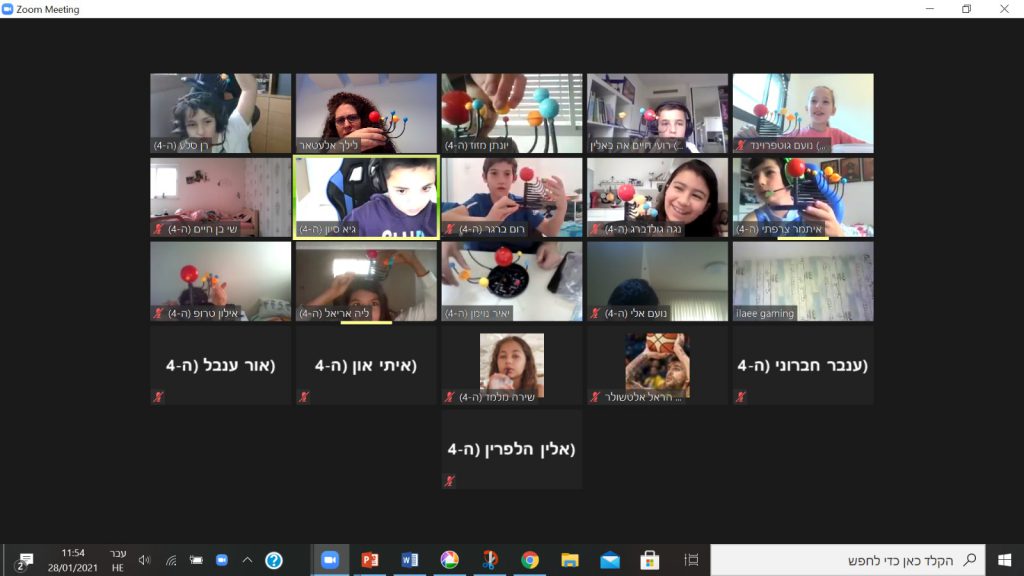Open the Mail app in the taskbar
Screen dimensions: 1024x576
pyautogui.click(x=610, y=560)
